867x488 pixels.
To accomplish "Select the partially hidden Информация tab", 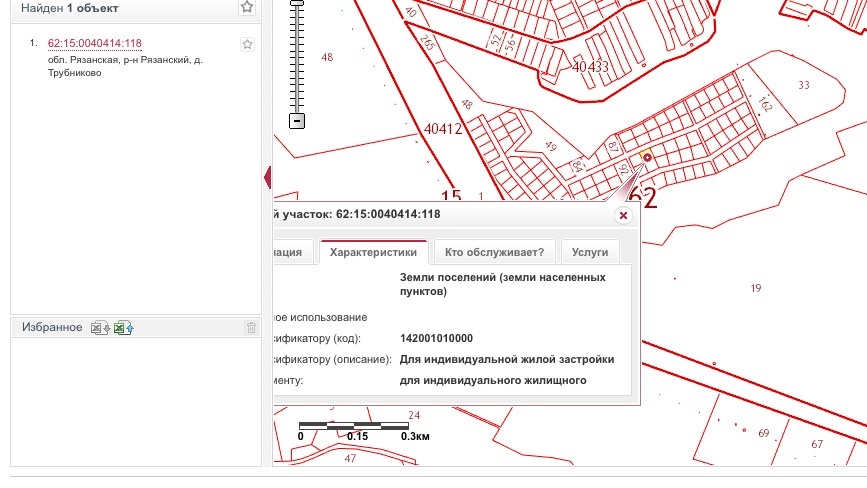I will pyautogui.click(x=294, y=253).
